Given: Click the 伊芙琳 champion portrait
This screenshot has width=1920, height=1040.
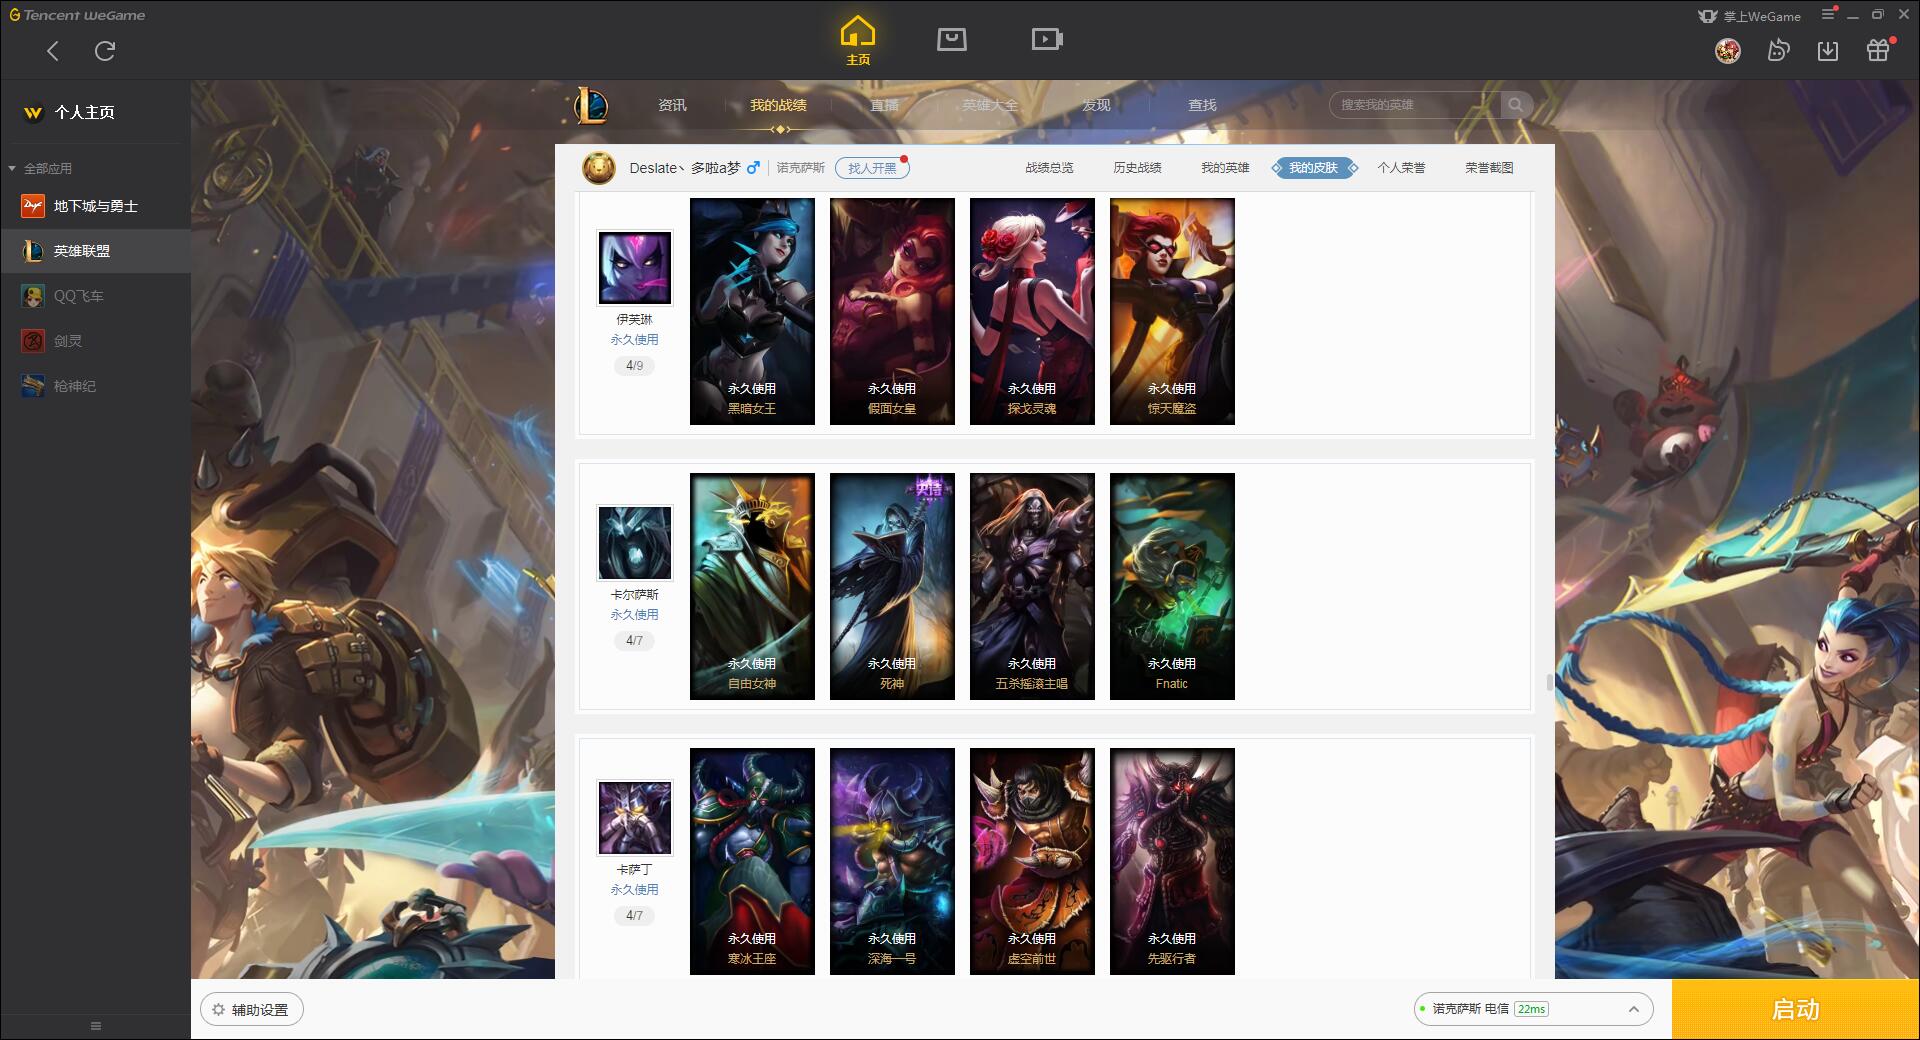Looking at the screenshot, I should [635, 267].
